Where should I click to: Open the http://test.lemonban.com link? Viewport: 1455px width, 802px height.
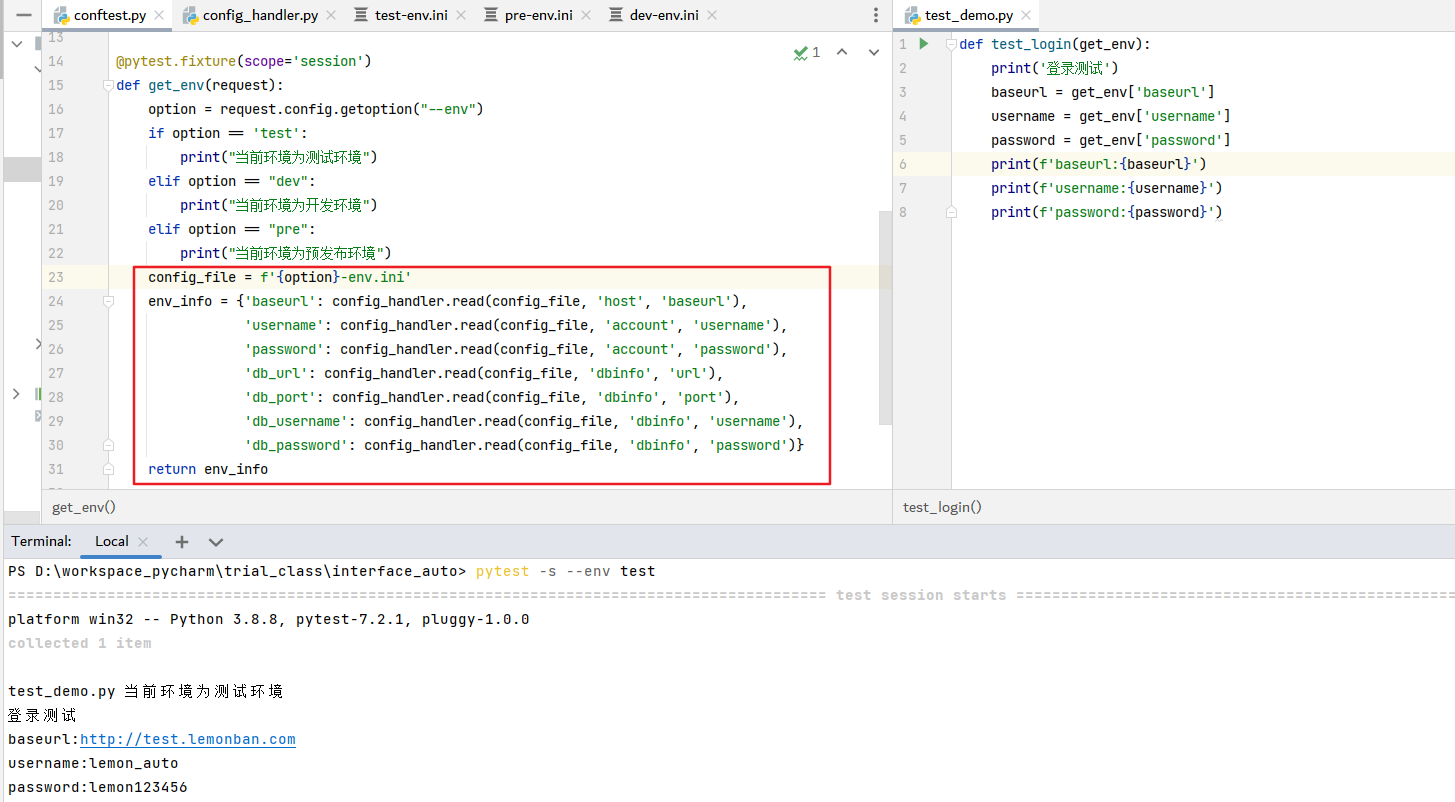click(188, 739)
